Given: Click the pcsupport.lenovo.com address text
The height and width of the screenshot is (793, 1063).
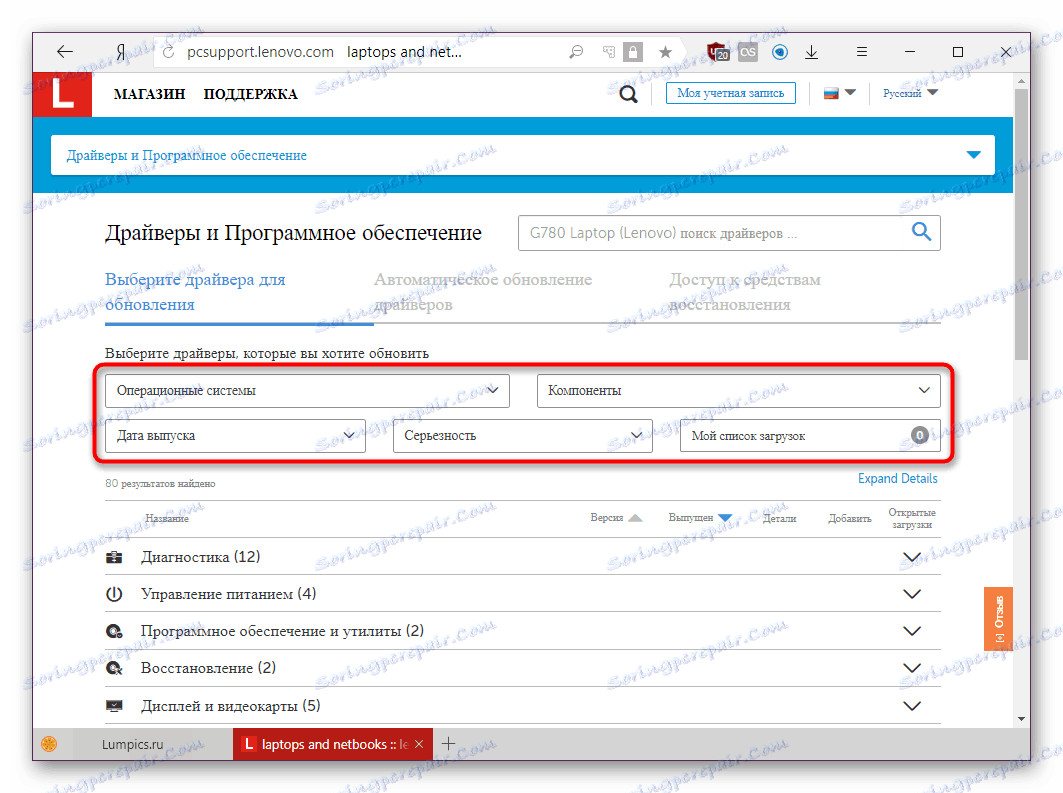Looking at the screenshot, I should [x=260, y=52].
